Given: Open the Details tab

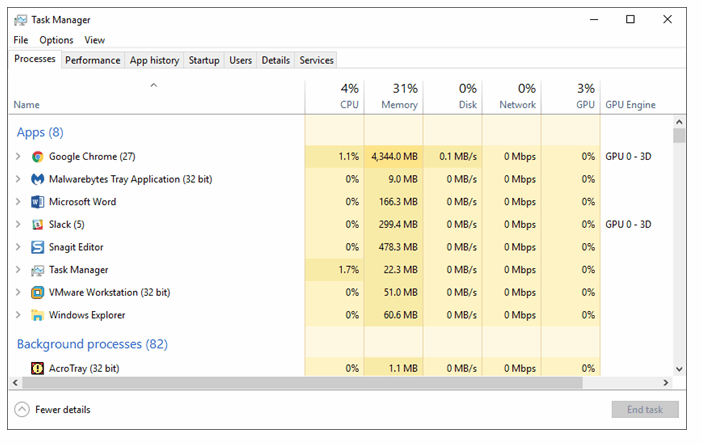Looking at the screenshot, I should tap(275, 60).
